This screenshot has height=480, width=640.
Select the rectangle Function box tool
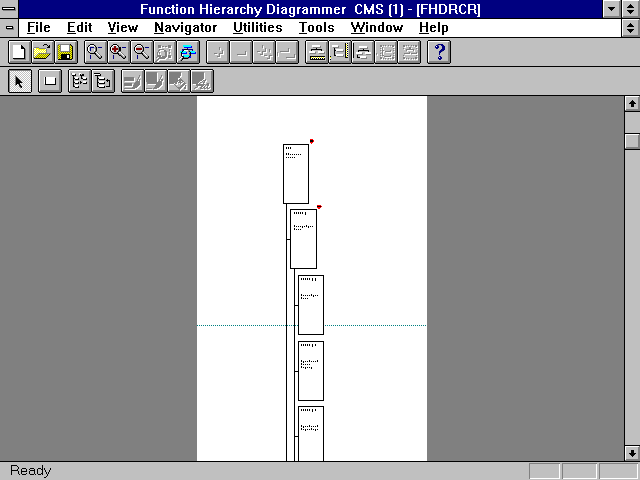[48, 82]
